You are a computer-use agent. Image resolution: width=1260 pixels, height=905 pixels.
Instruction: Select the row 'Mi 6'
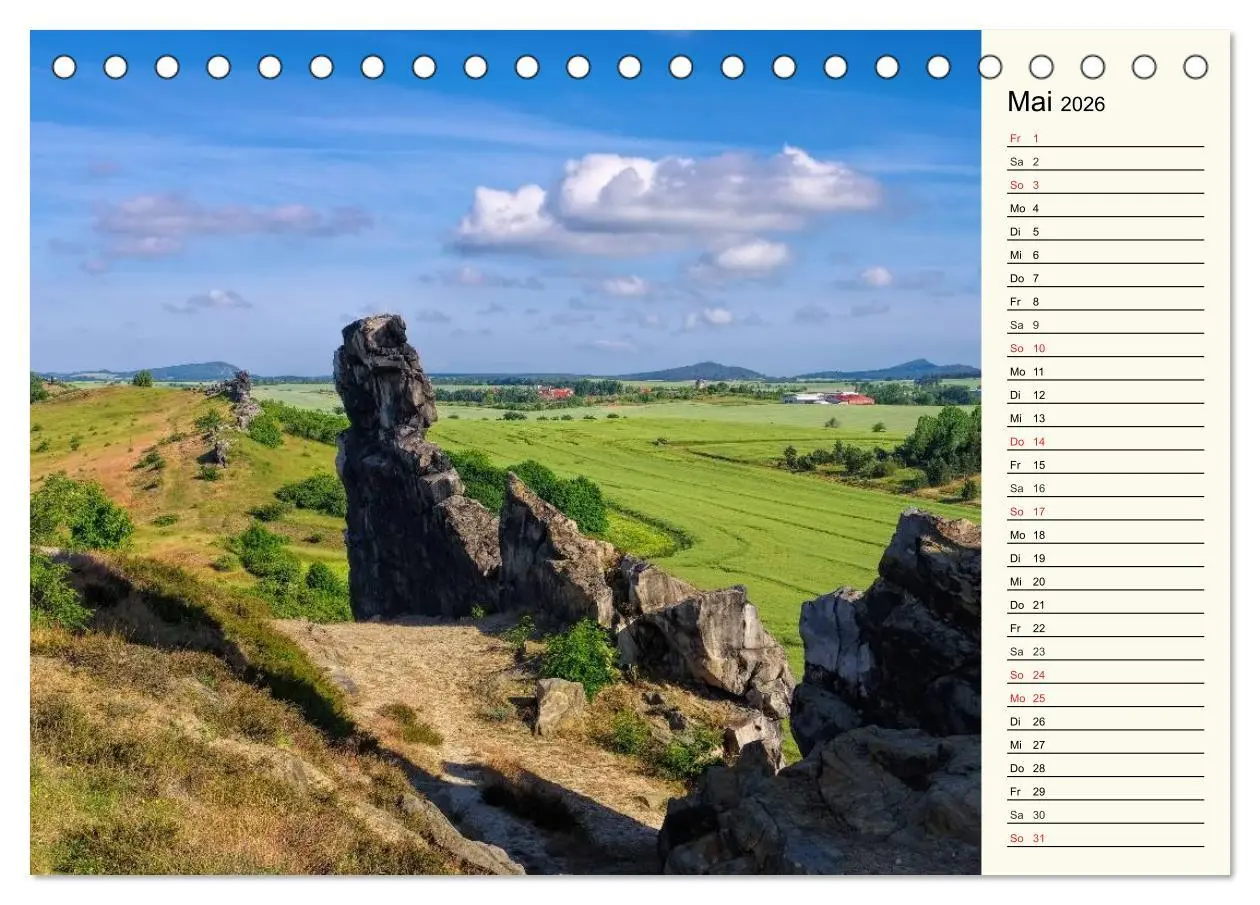pyautogui.click(x=1106, y=255)
